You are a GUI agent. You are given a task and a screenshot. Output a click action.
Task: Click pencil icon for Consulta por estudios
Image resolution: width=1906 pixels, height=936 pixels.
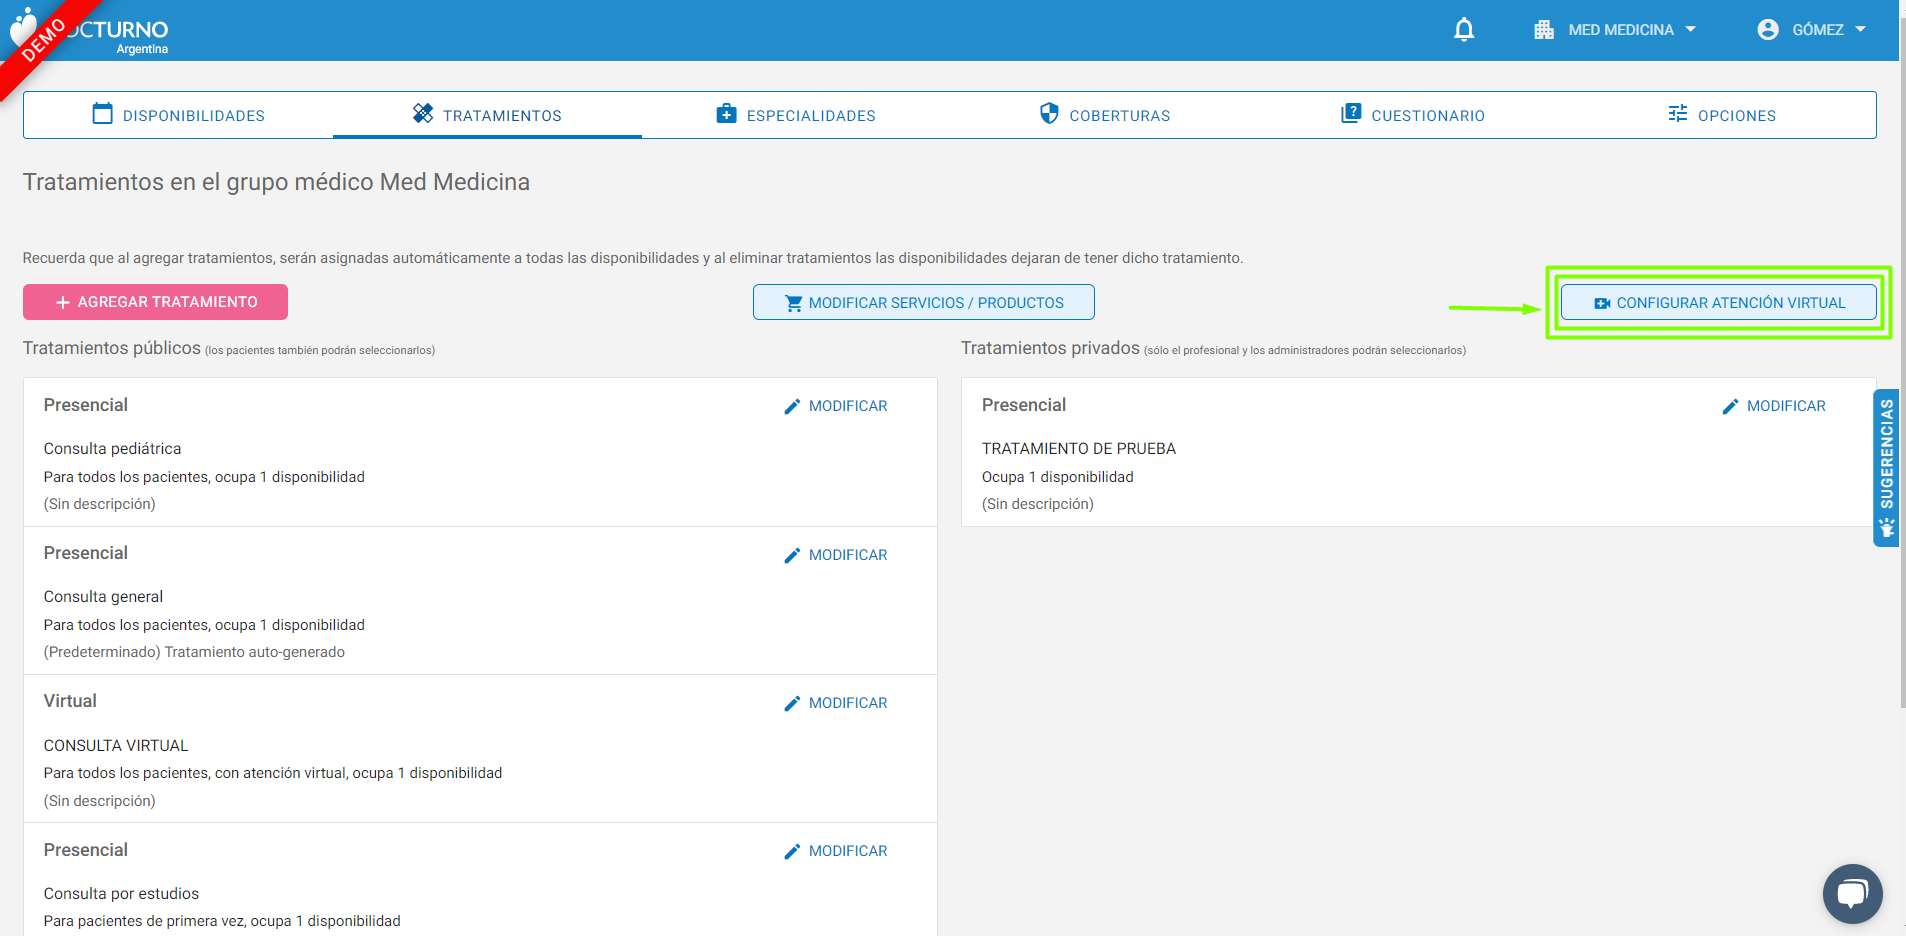point(792,851)
